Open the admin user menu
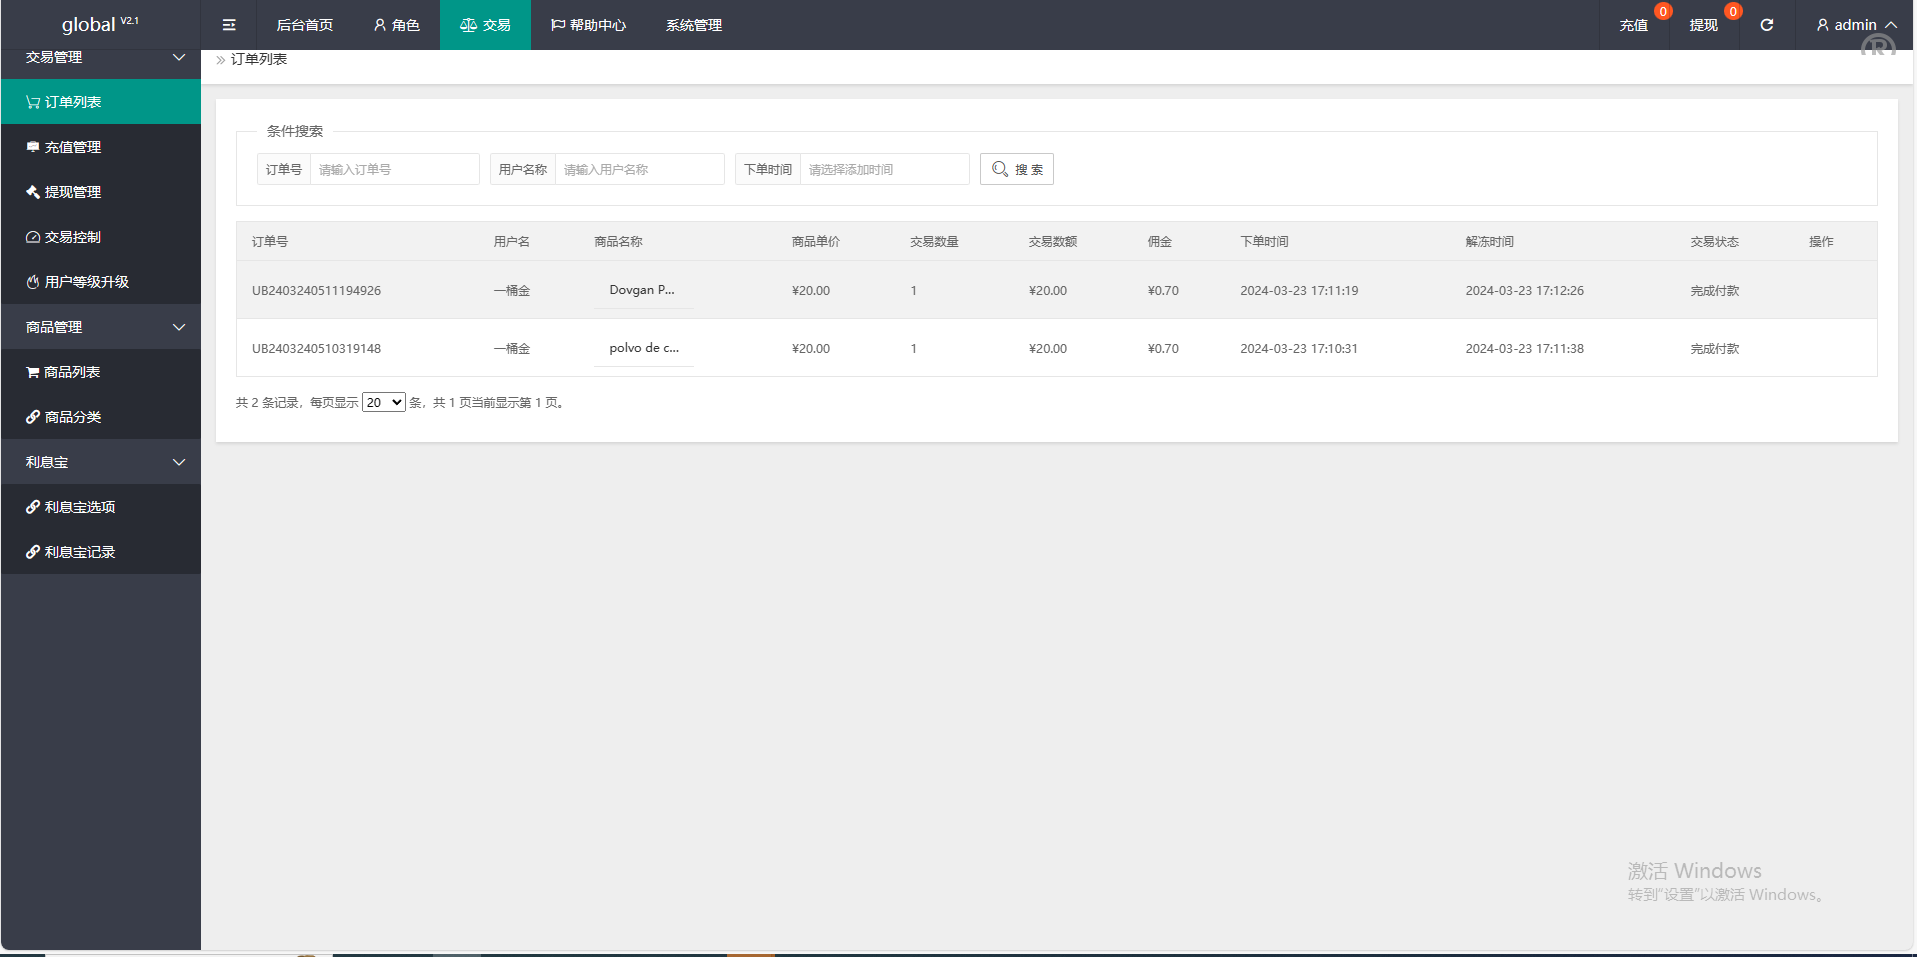This screenshot has width=1917, height=957. point(1856,25)
